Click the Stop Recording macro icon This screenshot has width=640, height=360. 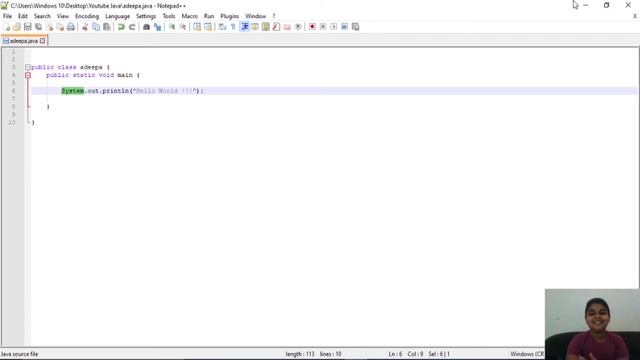323,27
